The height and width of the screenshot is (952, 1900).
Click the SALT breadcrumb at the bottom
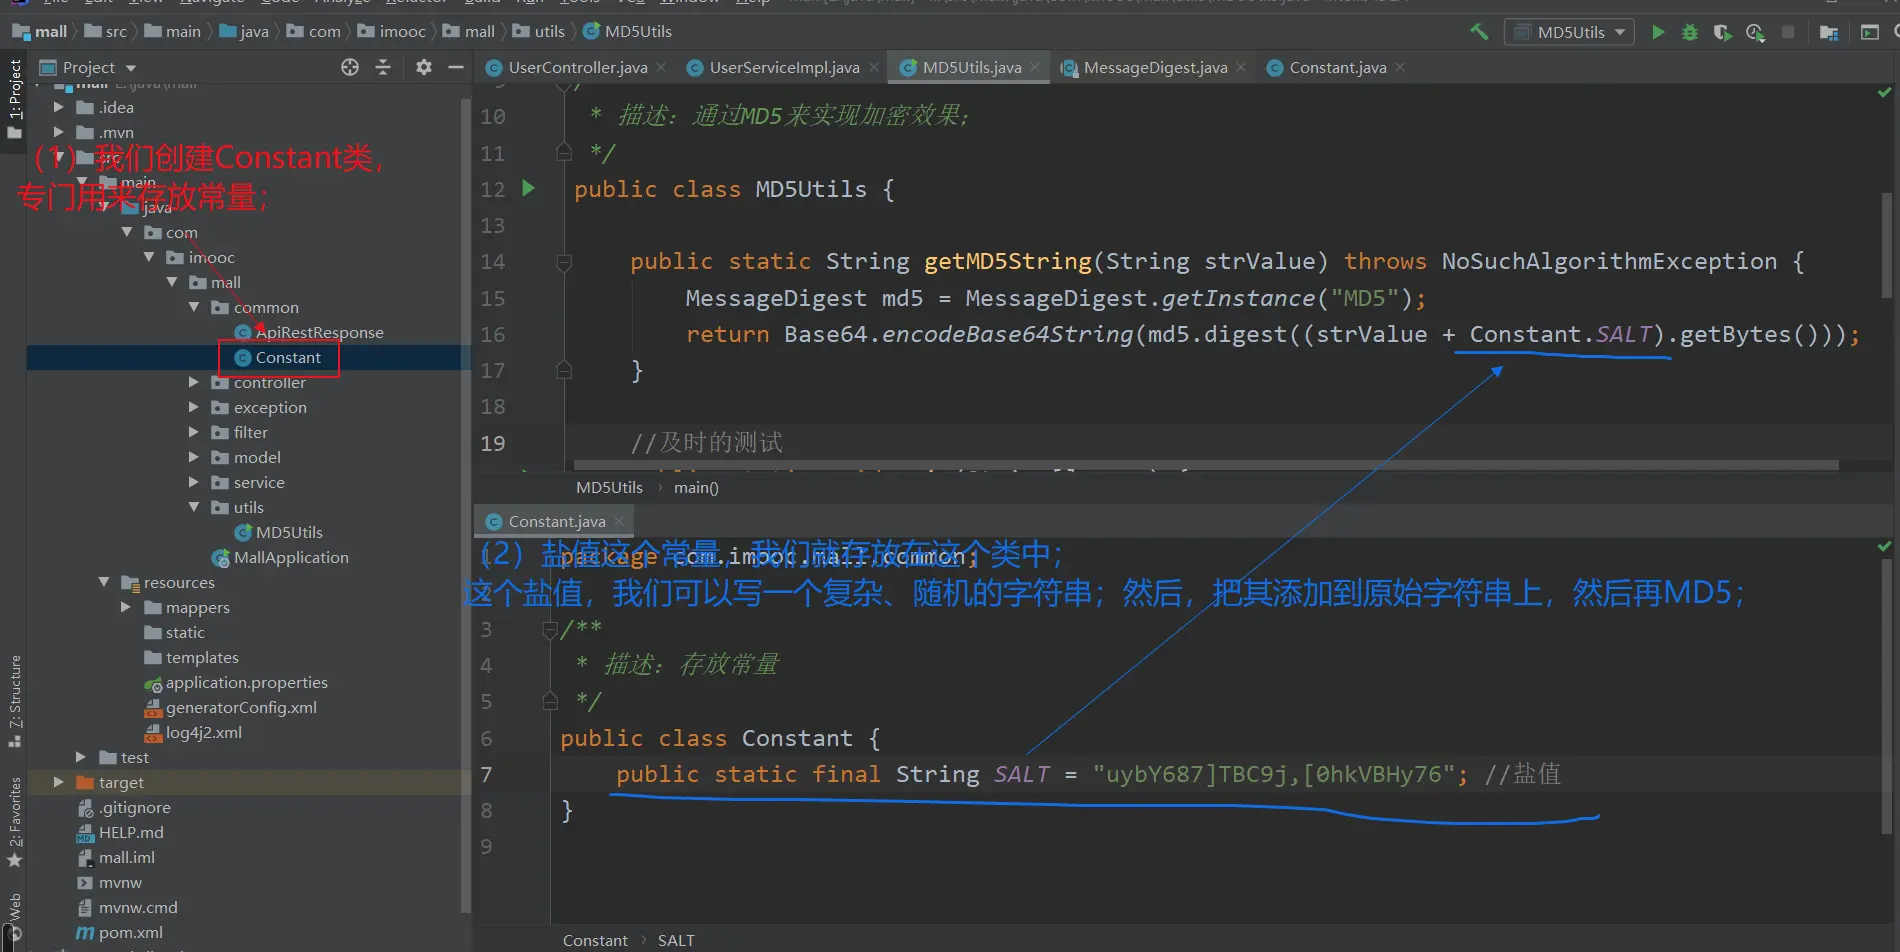(x=676, y=940)
